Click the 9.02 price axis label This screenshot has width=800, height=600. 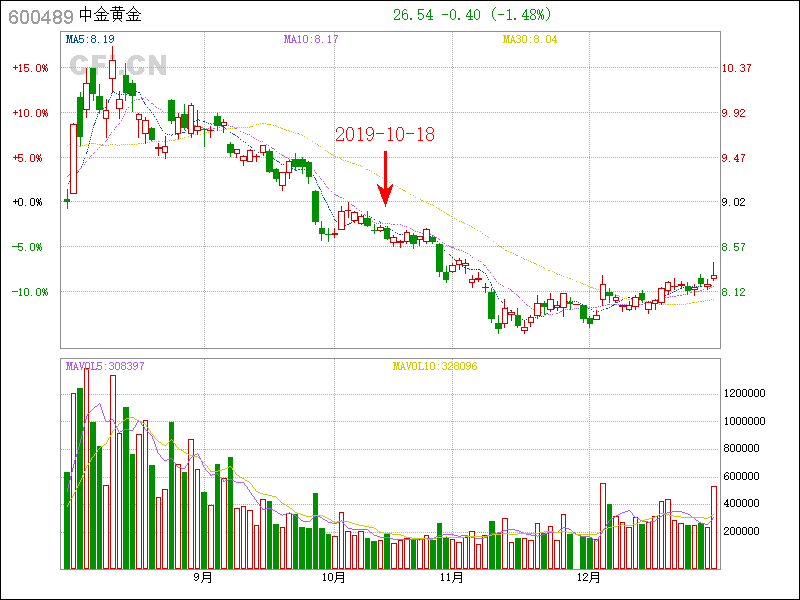click(x=734, y=202)
